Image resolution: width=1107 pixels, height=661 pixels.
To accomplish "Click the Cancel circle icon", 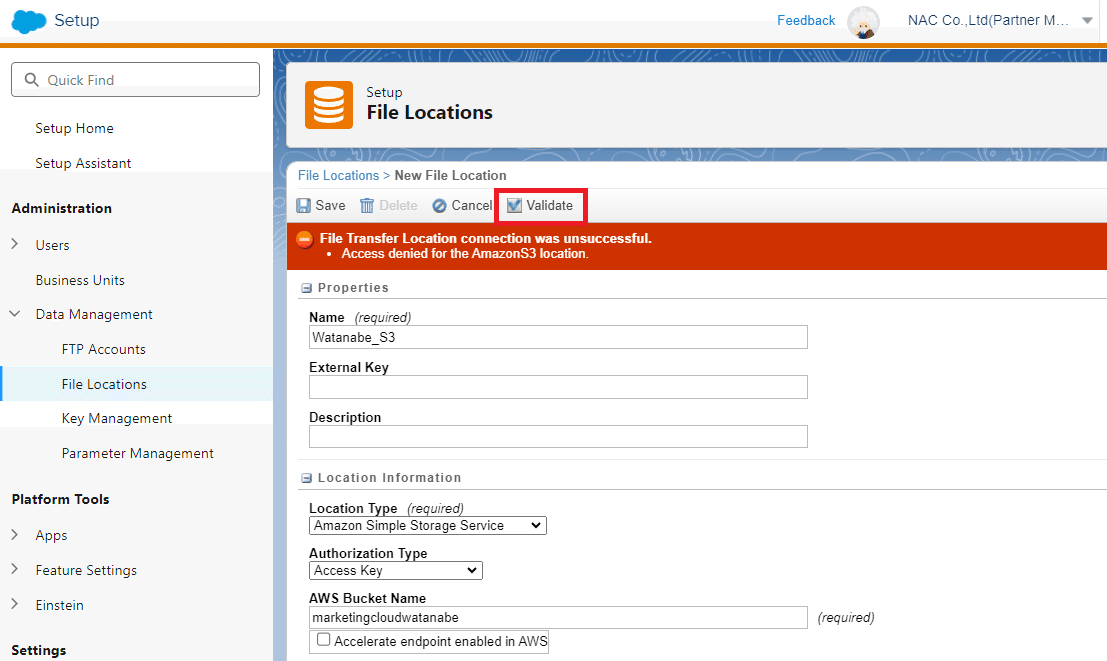I will point(439,206).
